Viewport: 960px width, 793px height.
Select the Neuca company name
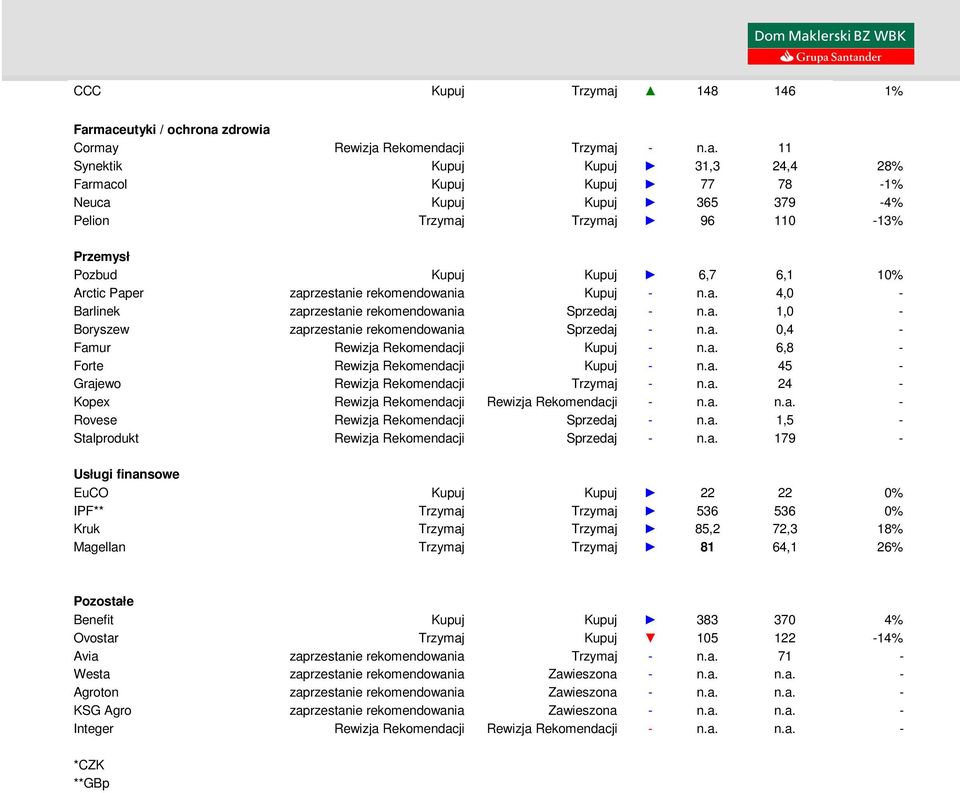tap(92, 203)
